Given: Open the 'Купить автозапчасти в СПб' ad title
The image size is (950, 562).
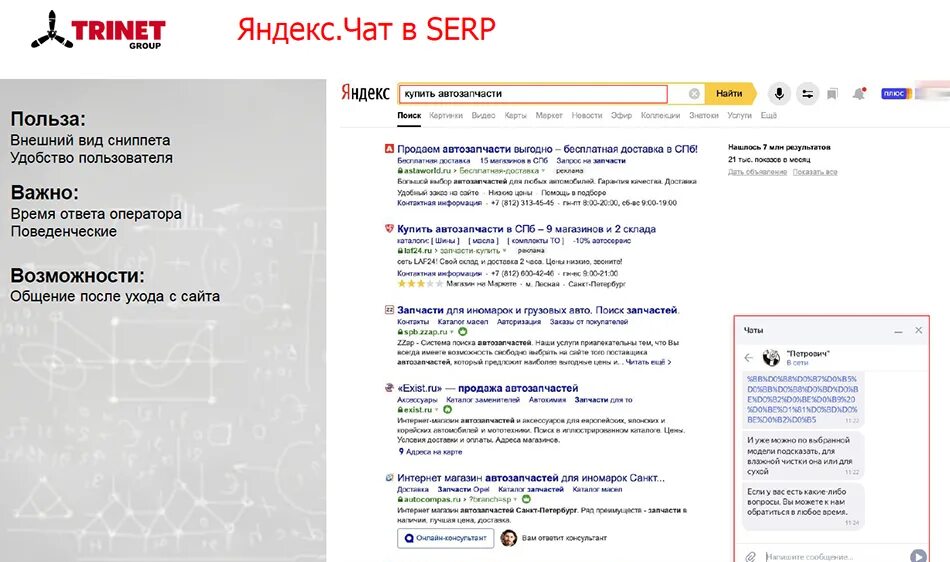Looking at the screenshot, I should [x=526, y=229].
